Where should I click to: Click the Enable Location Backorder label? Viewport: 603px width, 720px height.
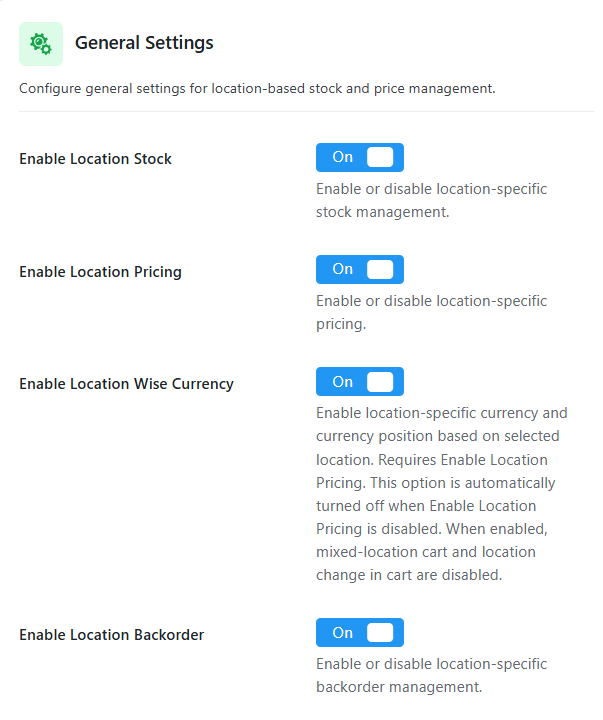[112, 635]
